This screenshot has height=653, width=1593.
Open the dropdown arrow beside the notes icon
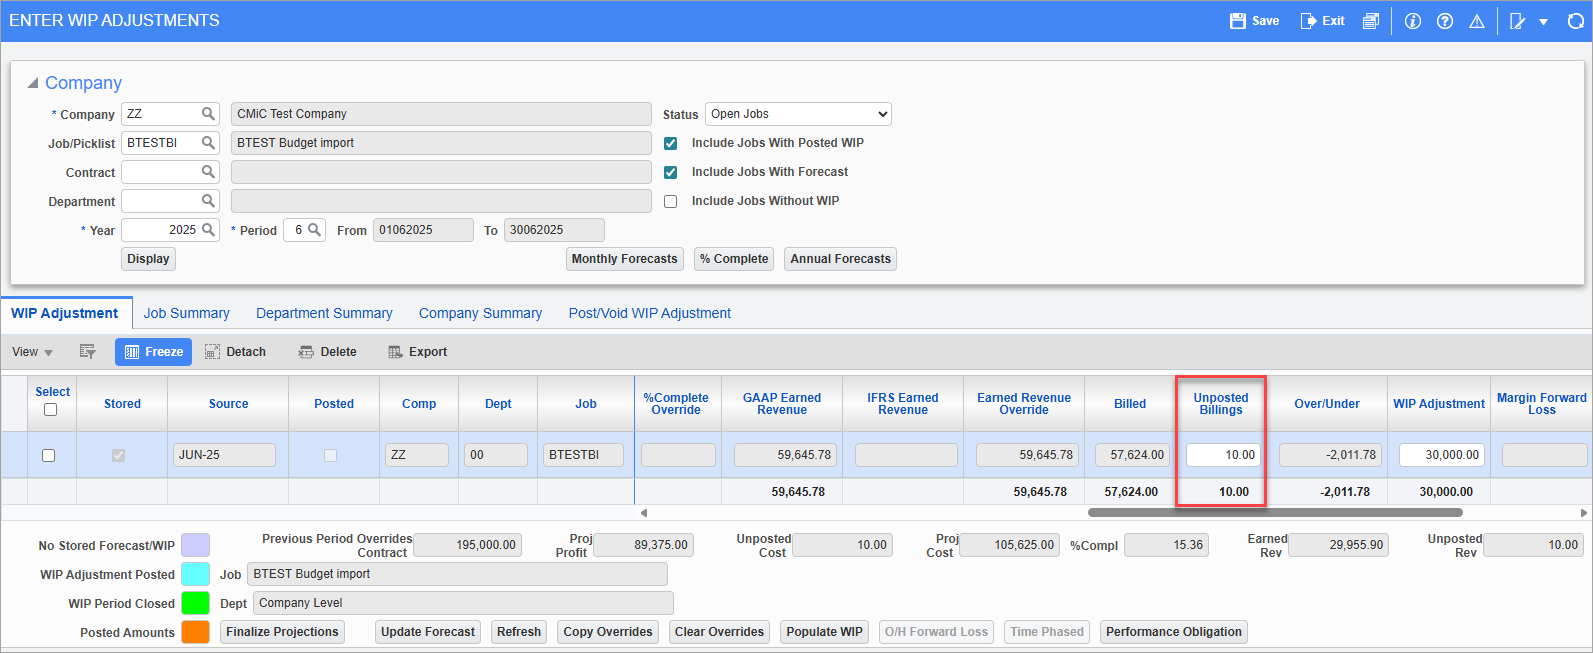[x=1543, y=22]
